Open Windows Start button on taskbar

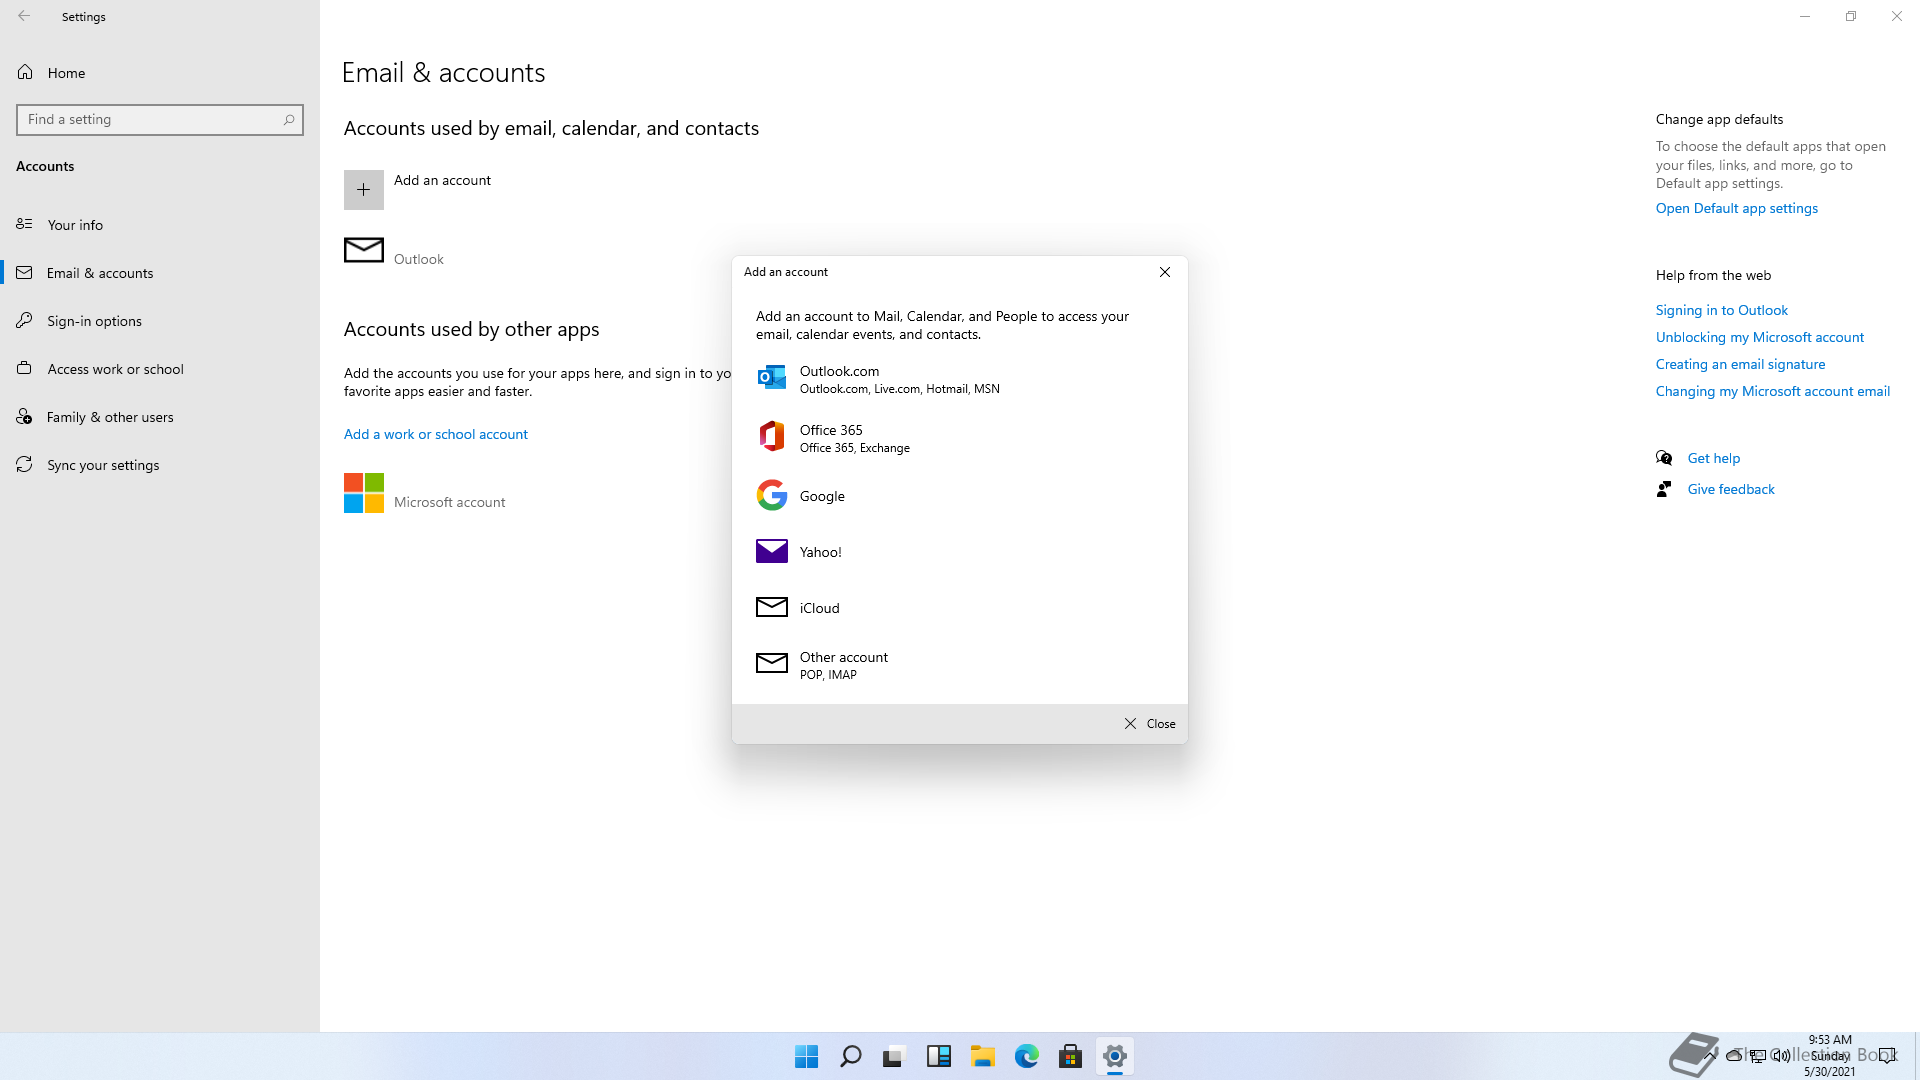806,1056
